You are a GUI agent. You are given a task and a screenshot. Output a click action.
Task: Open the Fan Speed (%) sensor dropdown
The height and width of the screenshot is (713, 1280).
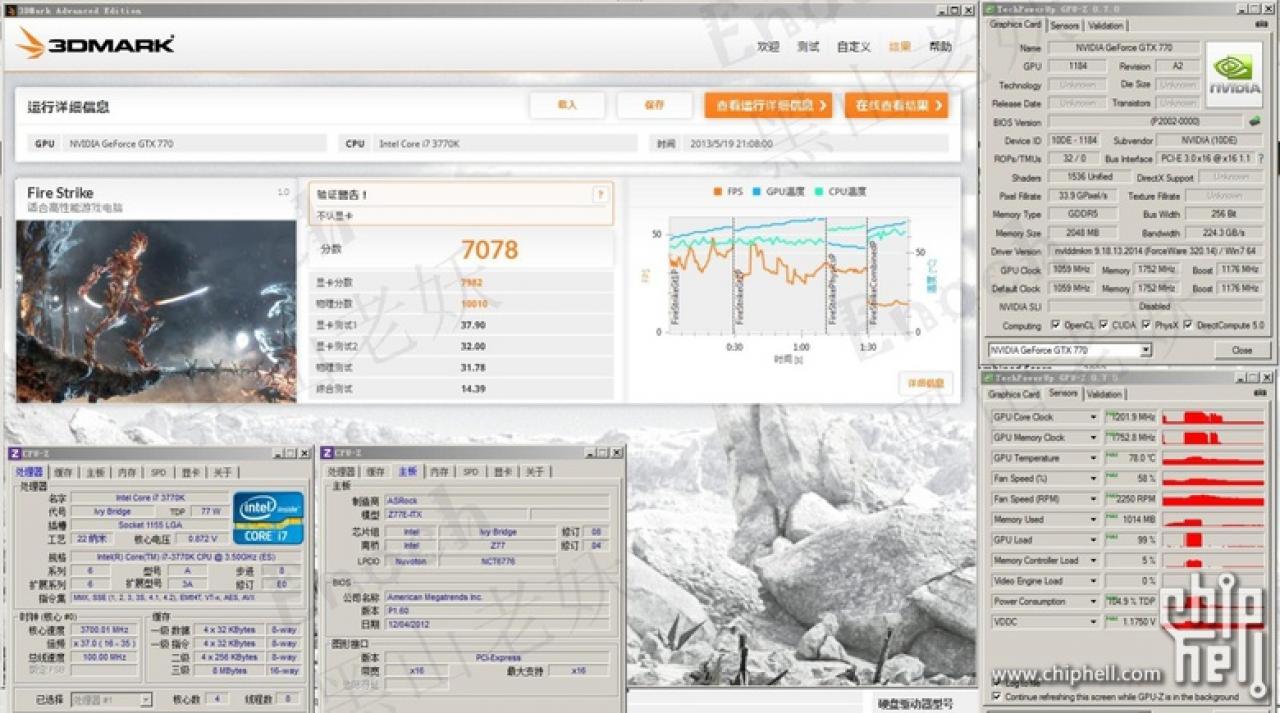tap(1093, 478)
